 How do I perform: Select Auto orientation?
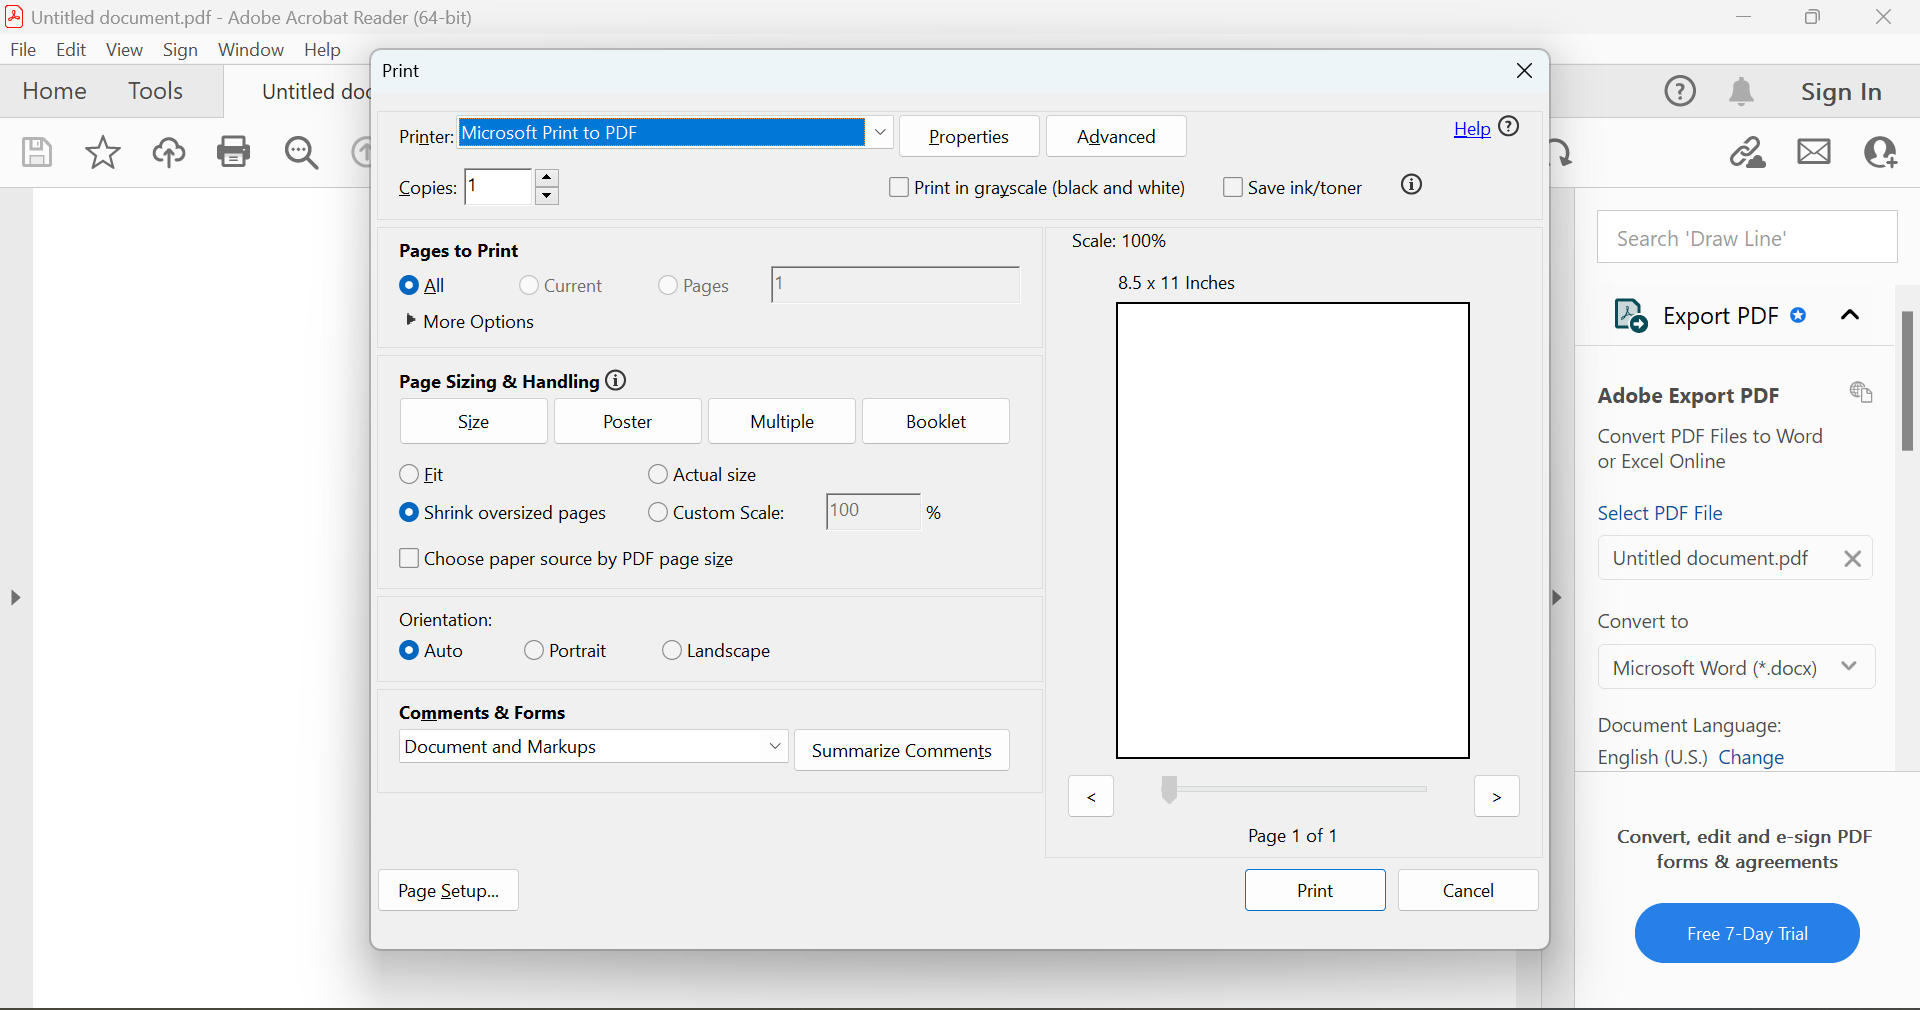point(408,650)
